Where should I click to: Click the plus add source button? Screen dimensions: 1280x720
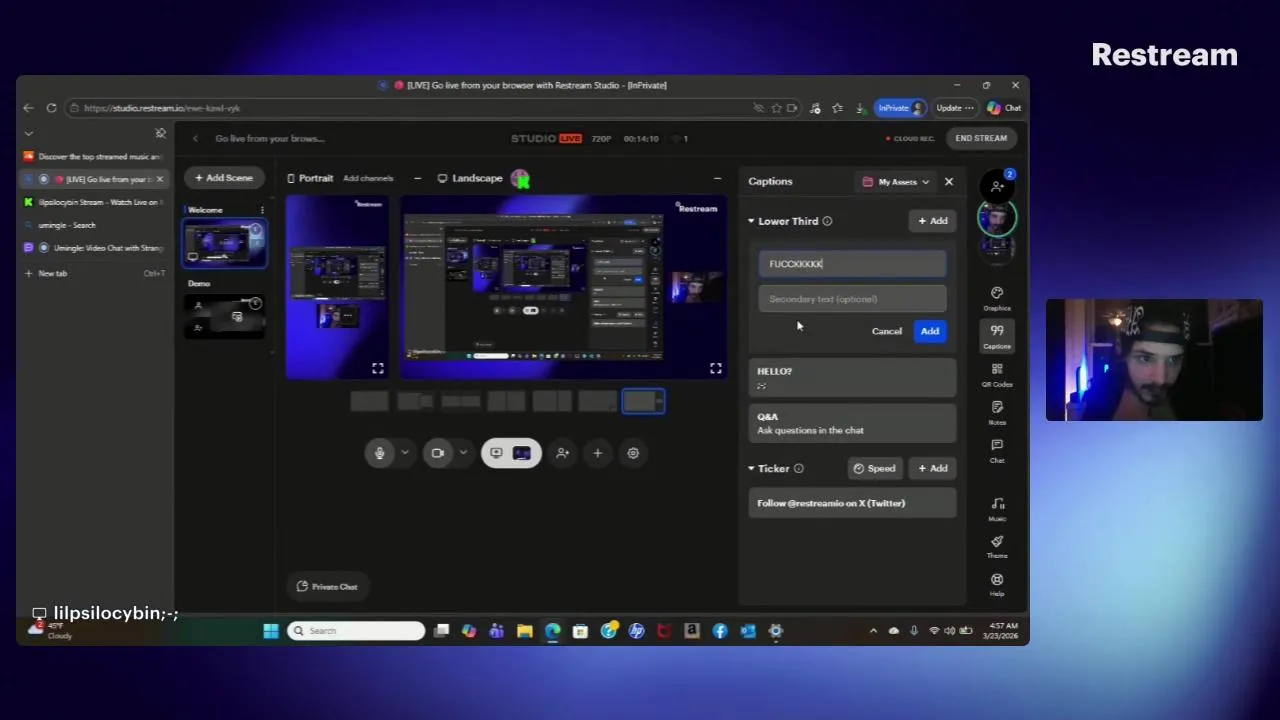(598, 453)
